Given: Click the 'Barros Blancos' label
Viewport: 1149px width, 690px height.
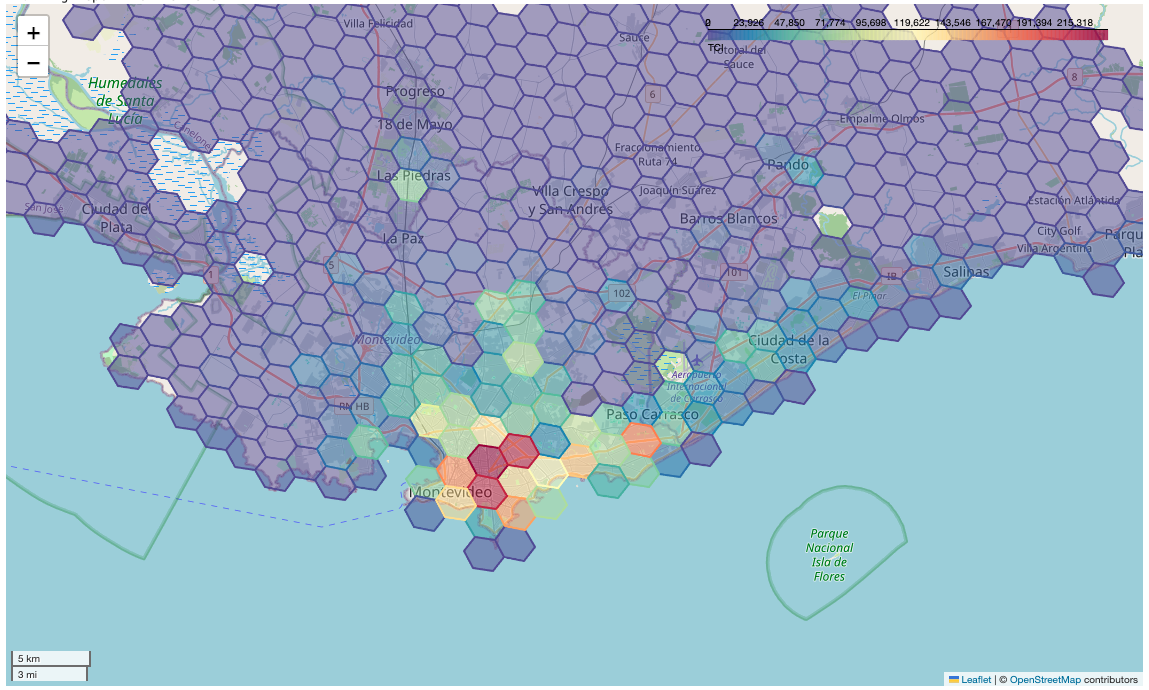Looking at the screenshot, I should click(728, 218).
